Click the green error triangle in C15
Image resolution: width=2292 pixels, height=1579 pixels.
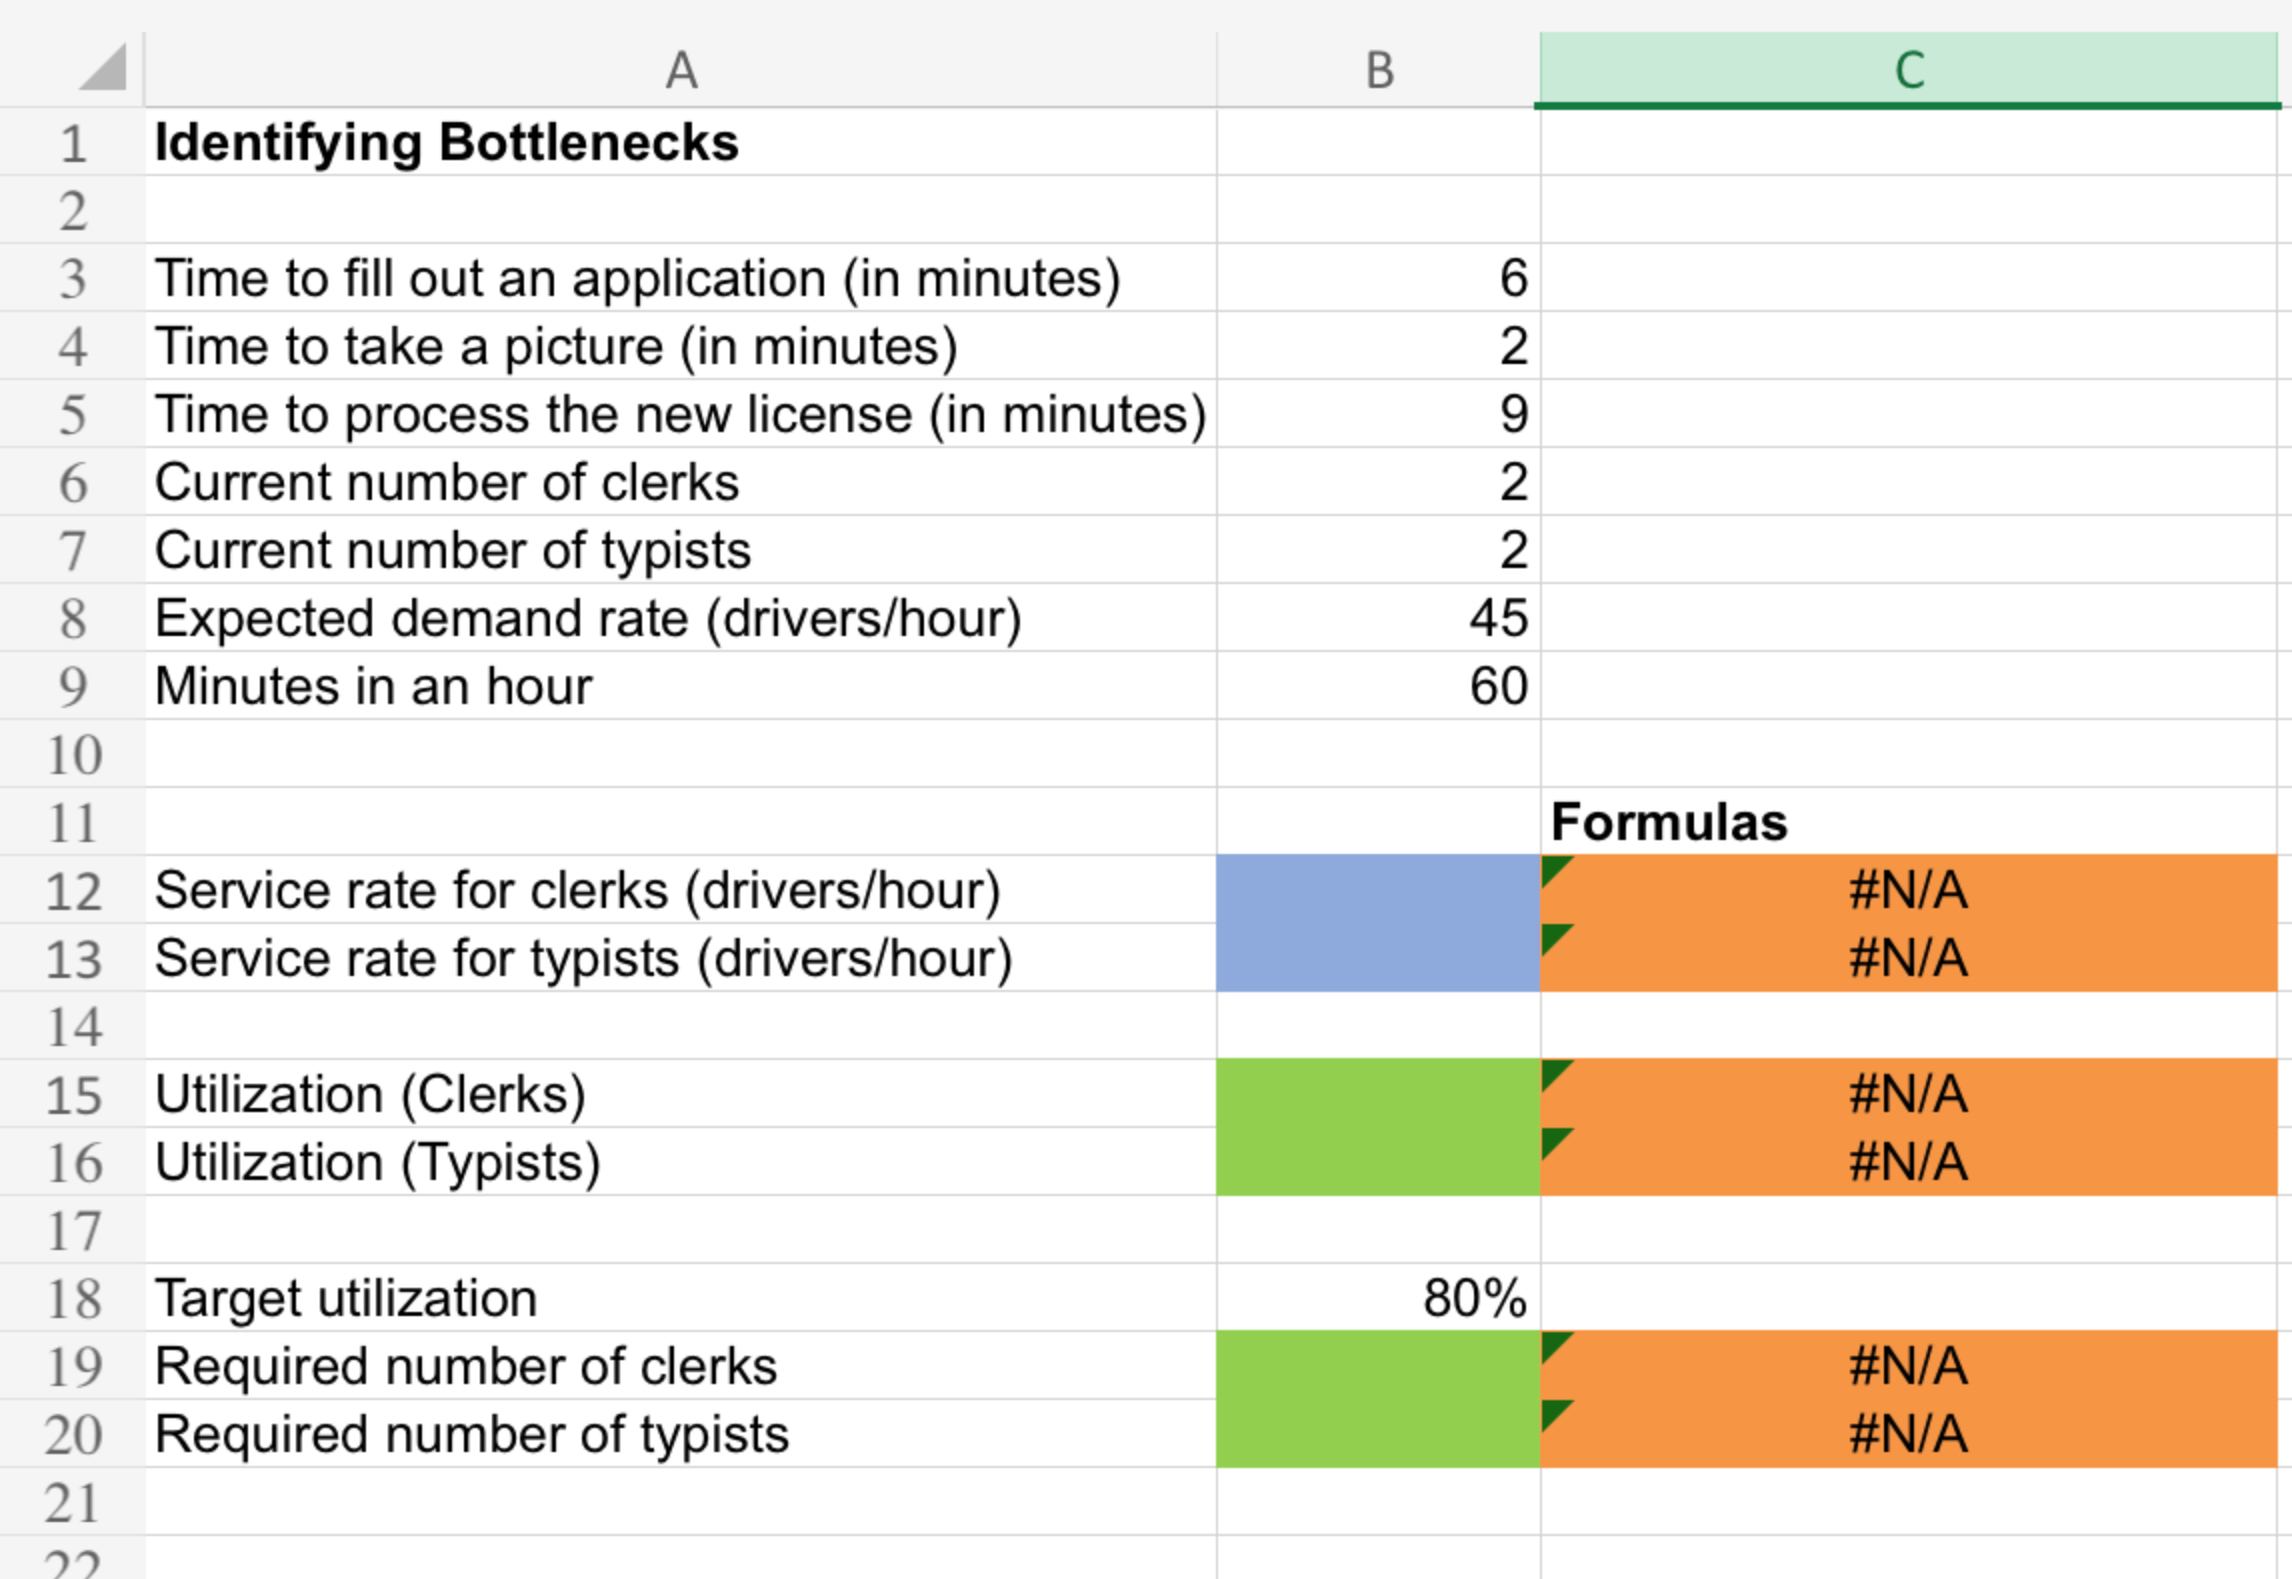pos(1554,1073)
